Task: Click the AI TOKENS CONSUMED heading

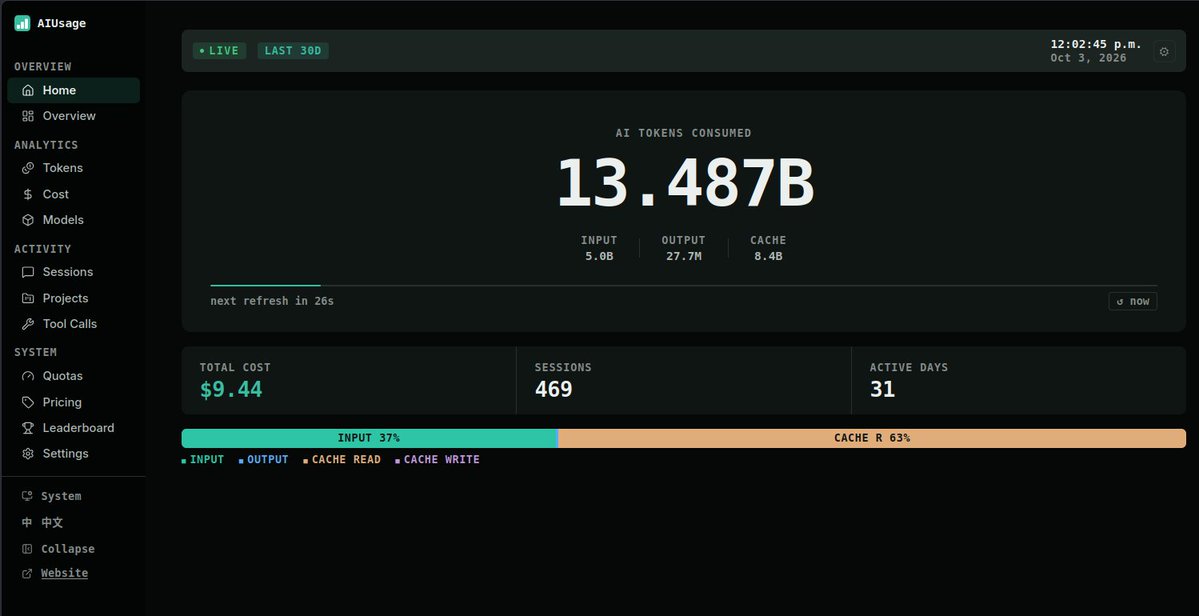Action: click(684, 133)
